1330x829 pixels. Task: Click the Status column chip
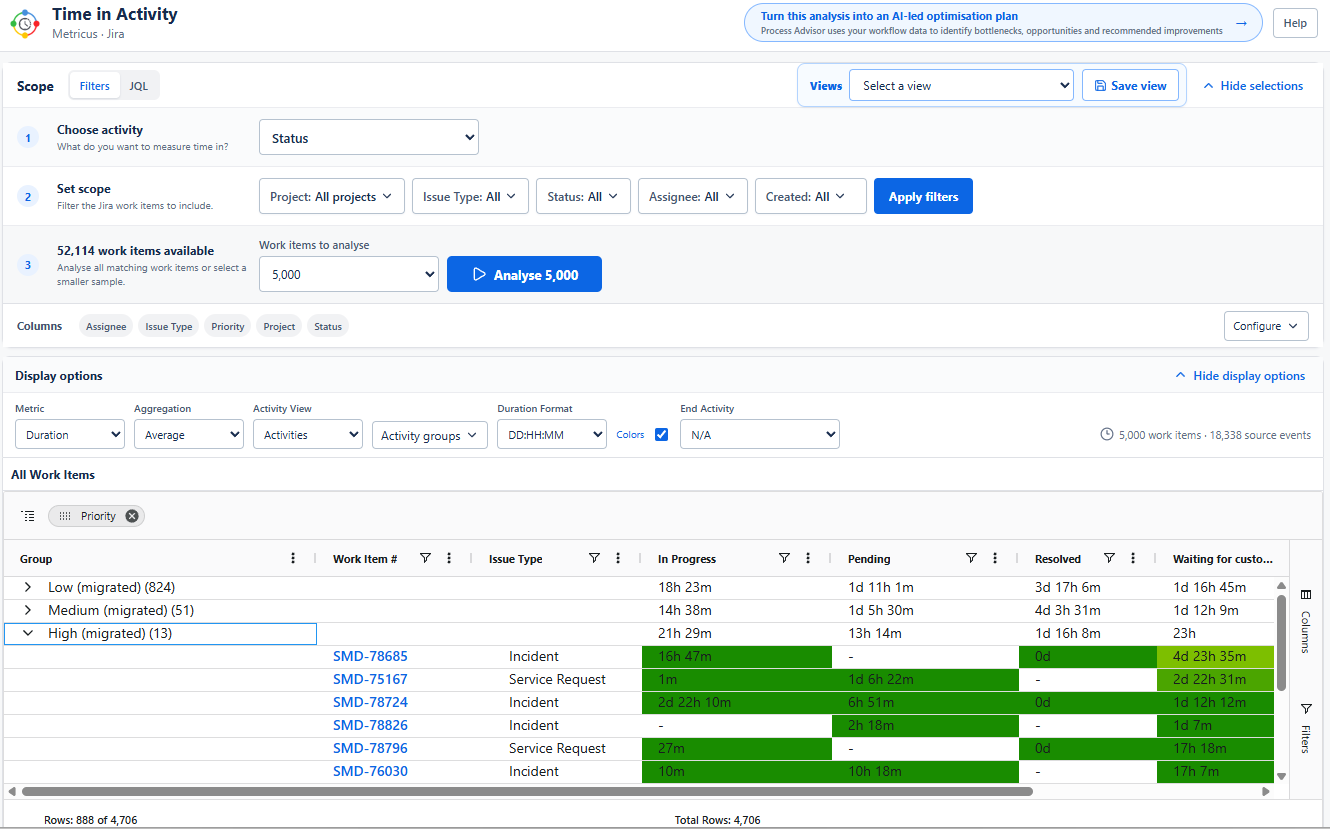click(x=328, y=326)
